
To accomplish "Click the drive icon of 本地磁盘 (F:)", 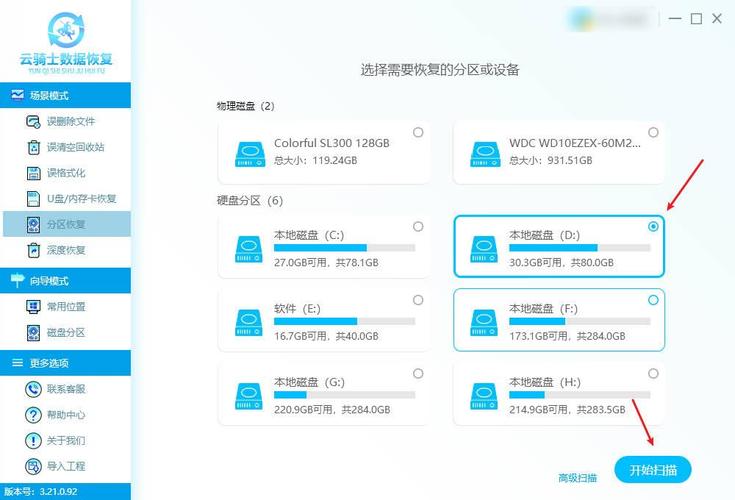I will 484,322.
